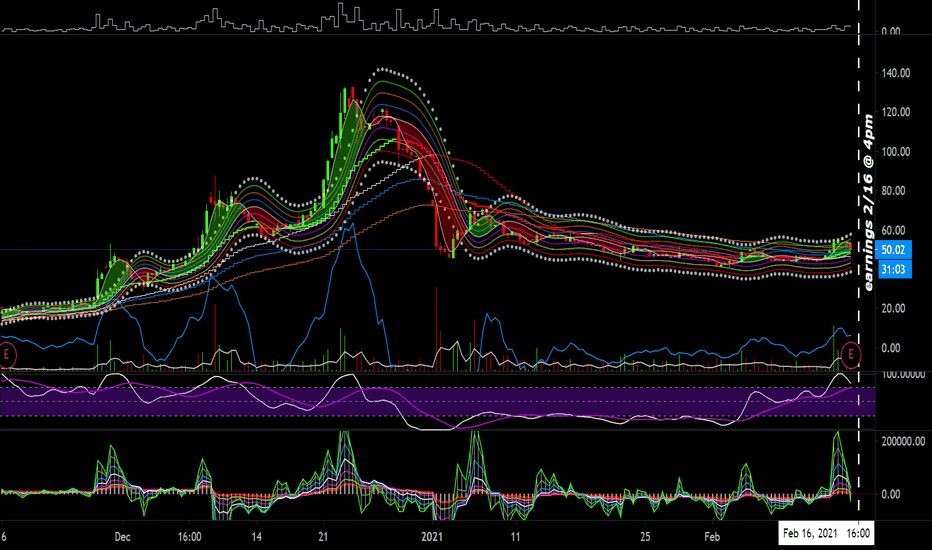The width and height of the screenshot is (932, 550).
Task: Click the Dec label on time axis
Action: [x=122, y=537]
